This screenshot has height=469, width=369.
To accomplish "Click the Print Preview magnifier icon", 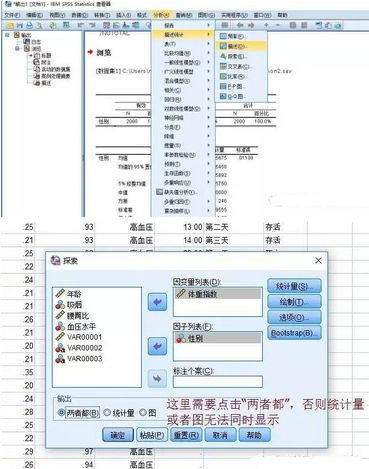I will point(39,25).
